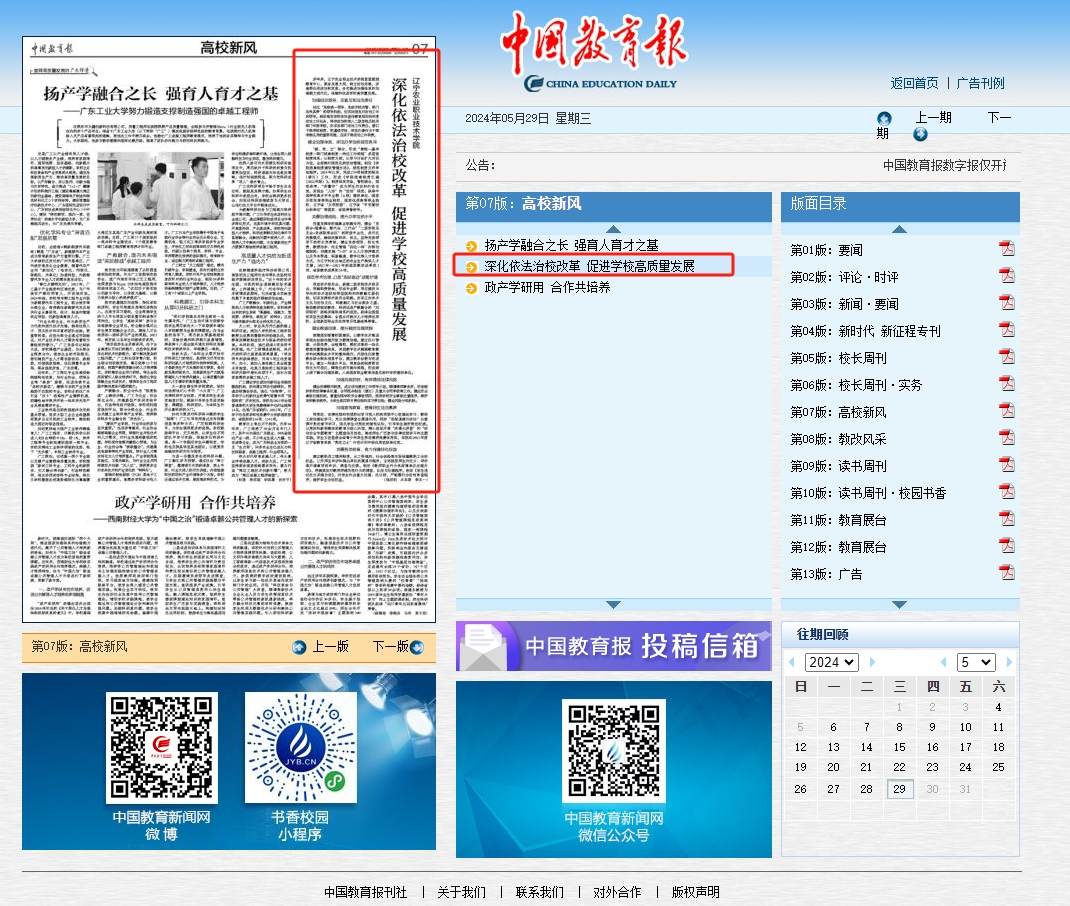The height and width of the screenshot is (906, 1070).
Task: Click the 中国教育报 red logo
Action: click(594, 42)
